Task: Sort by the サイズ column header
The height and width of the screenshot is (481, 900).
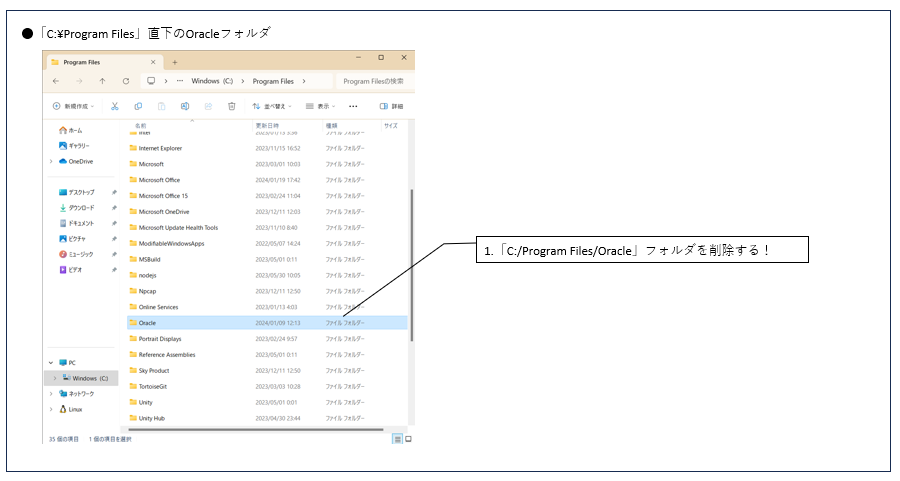Action: (x=391, y=125)
